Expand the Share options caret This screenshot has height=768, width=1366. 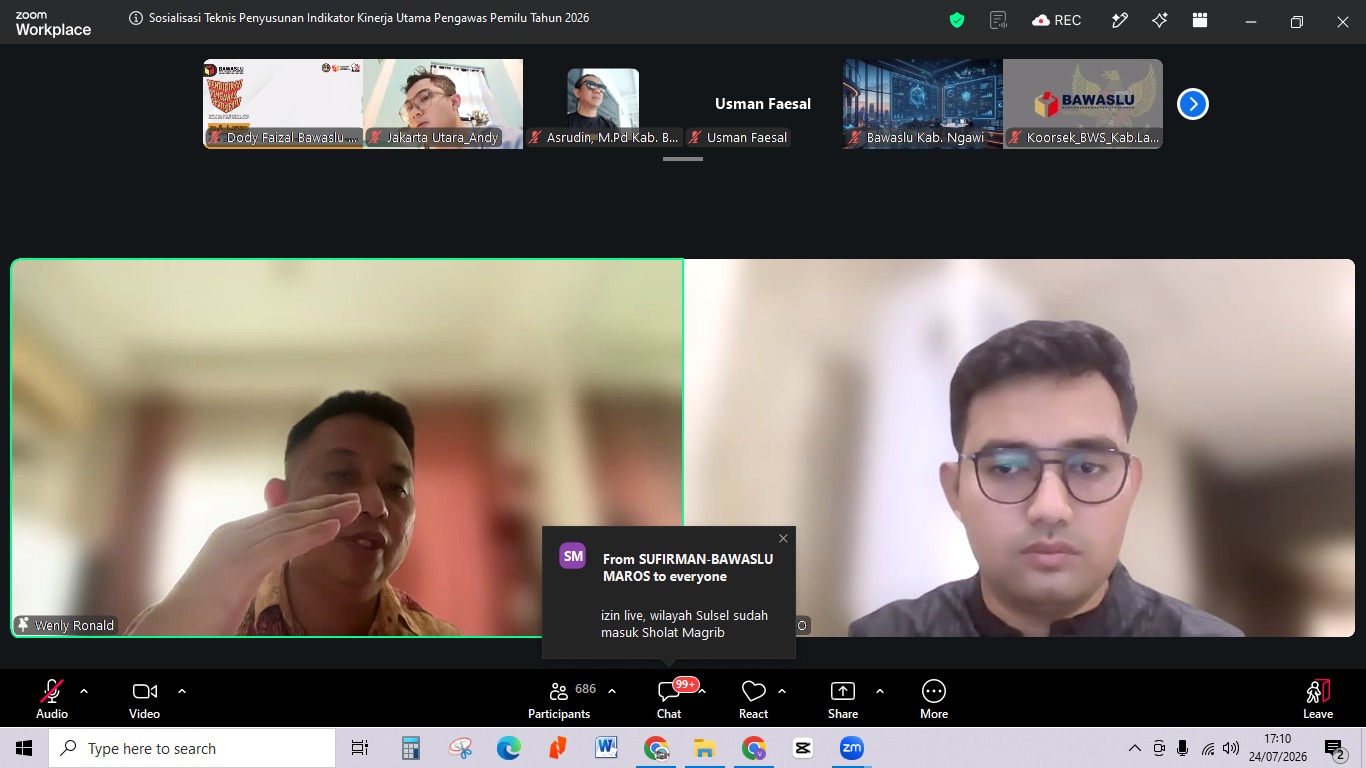click(880, 691)
